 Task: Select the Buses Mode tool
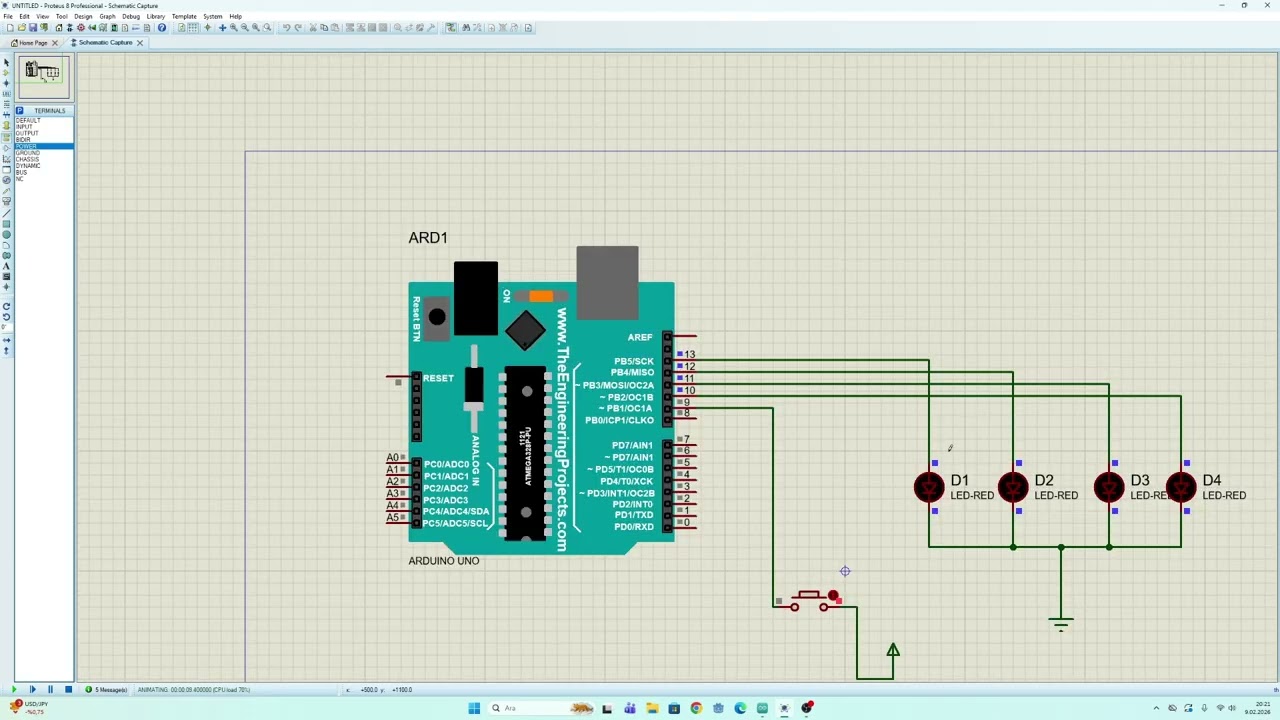6,115
